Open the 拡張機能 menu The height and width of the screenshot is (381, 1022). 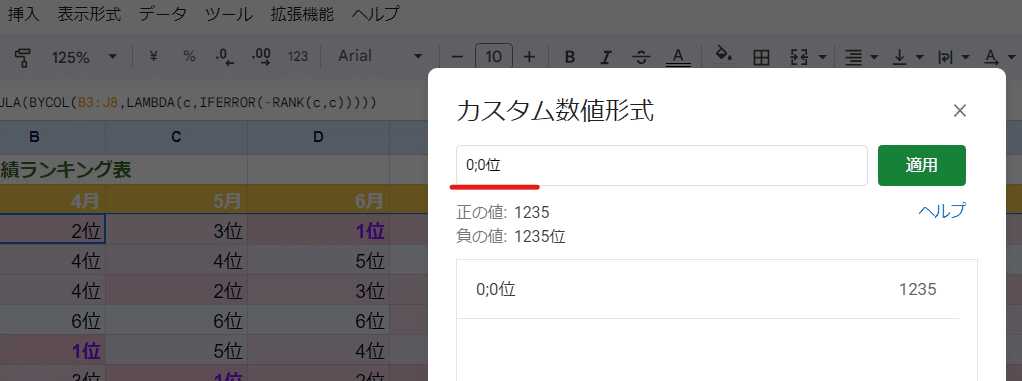[x=302, y=14]
